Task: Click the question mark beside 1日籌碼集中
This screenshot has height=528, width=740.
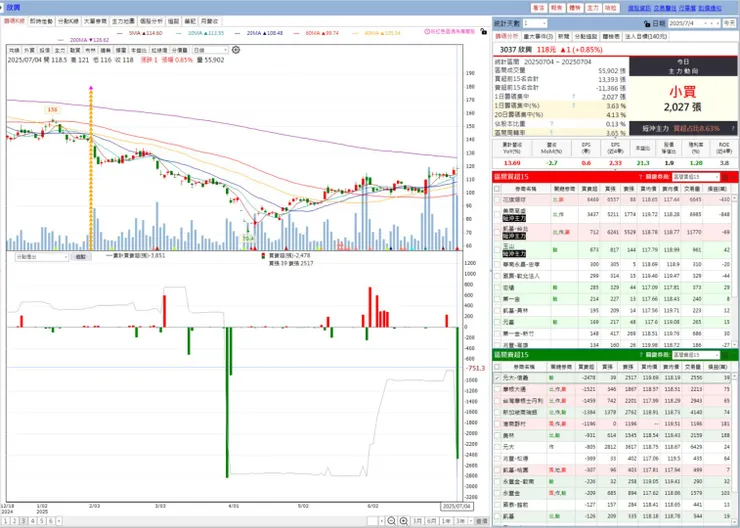Action: pos(573,97)
